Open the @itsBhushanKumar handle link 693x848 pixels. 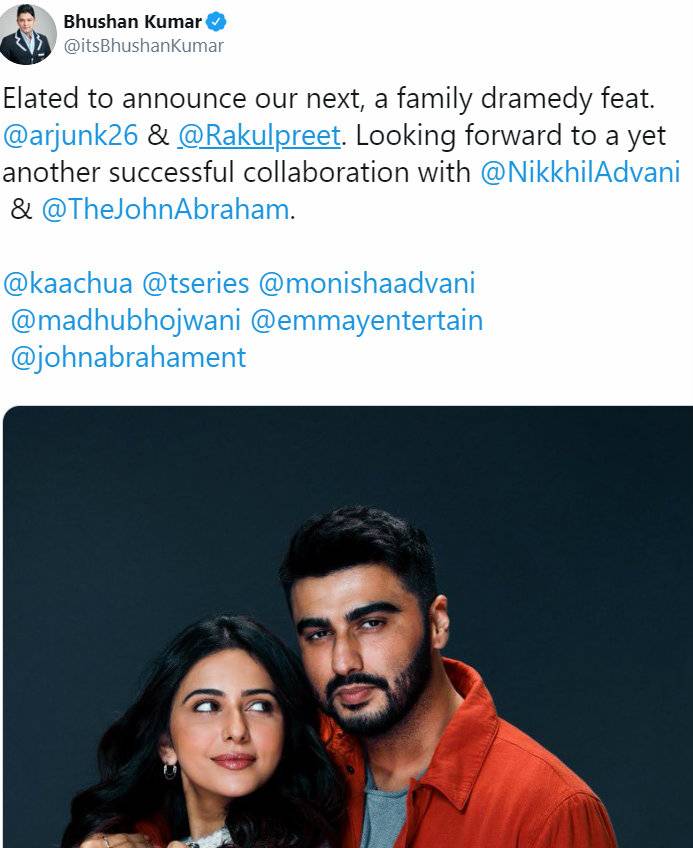pos(143,46)
